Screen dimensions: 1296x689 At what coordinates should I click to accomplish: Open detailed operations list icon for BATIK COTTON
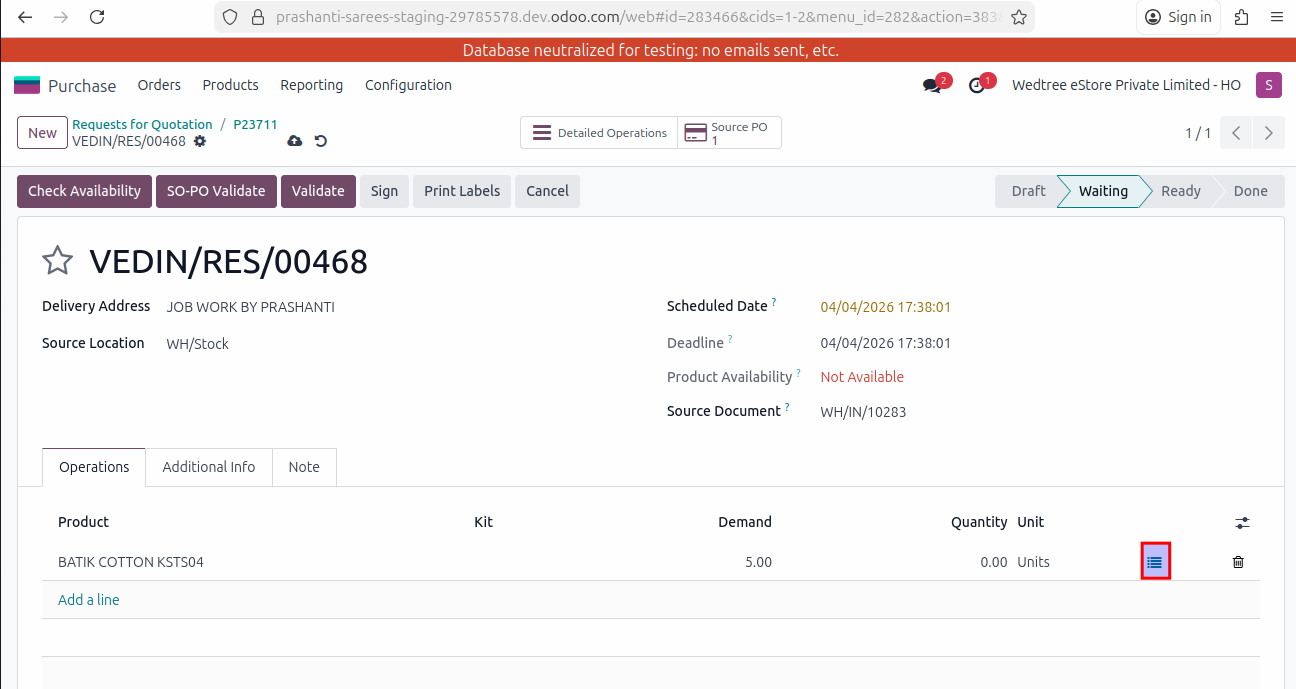click(1155, 562)
